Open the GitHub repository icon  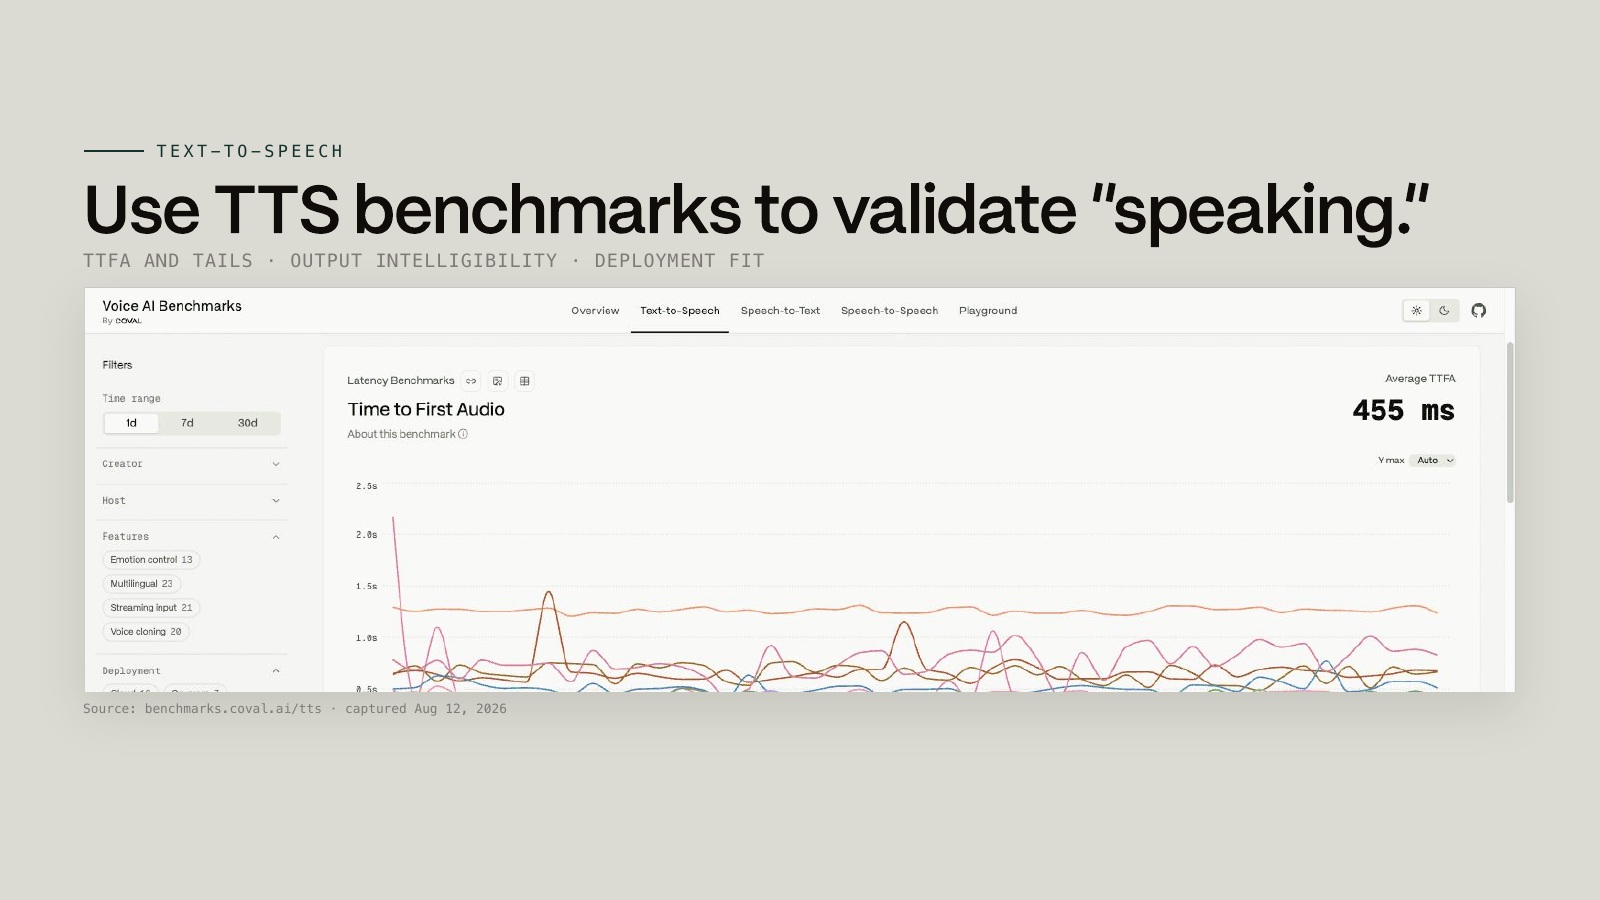point(1479,311)
